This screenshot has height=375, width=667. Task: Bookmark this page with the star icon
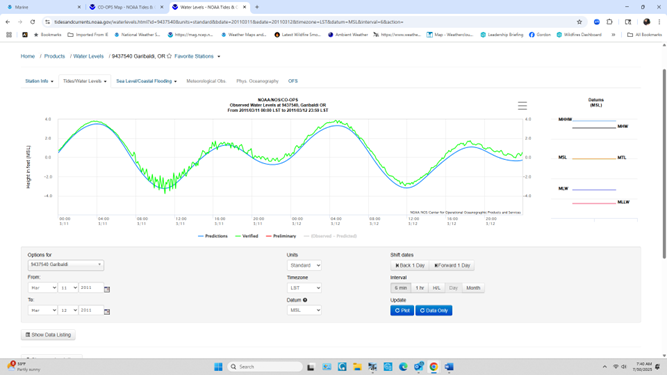(x=579, y=22)
